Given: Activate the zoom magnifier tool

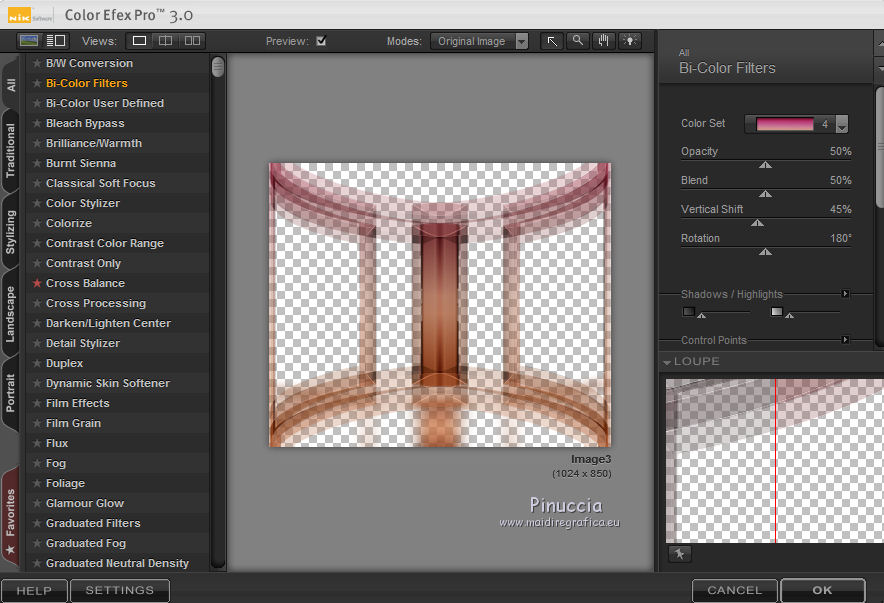Looking at the screenshot, I should (577, 41).
